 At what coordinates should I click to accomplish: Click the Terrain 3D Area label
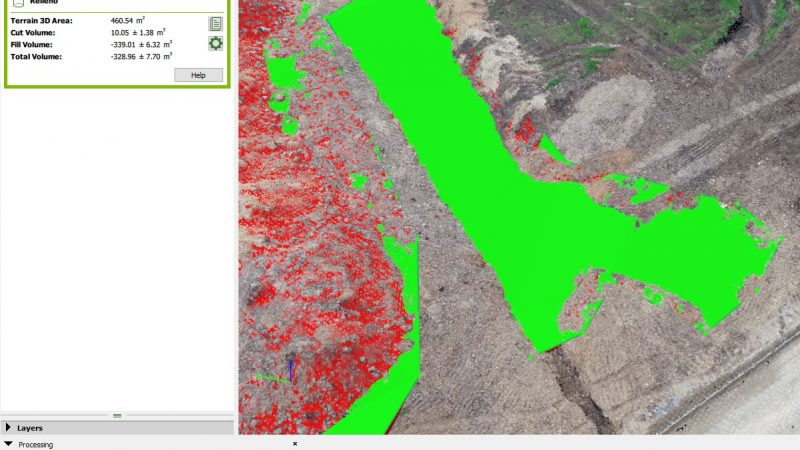click(x=41, y=21)
